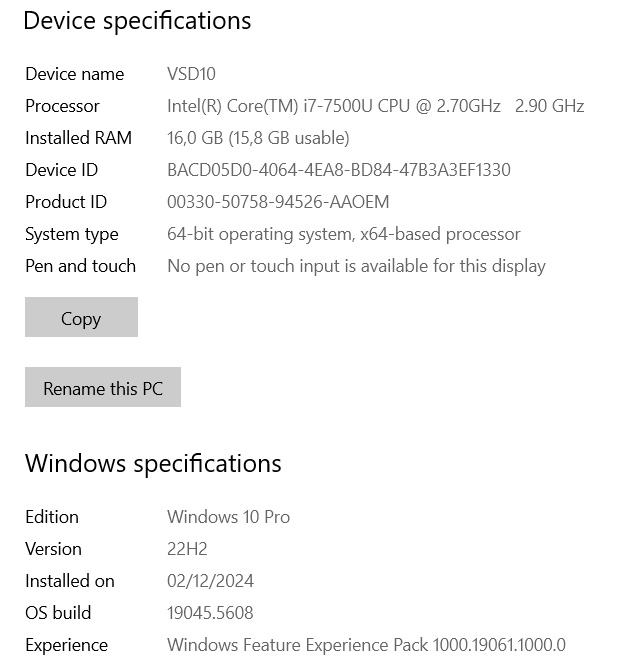Click the version value 22H2
636x672 pixels.
coord(187,549)
